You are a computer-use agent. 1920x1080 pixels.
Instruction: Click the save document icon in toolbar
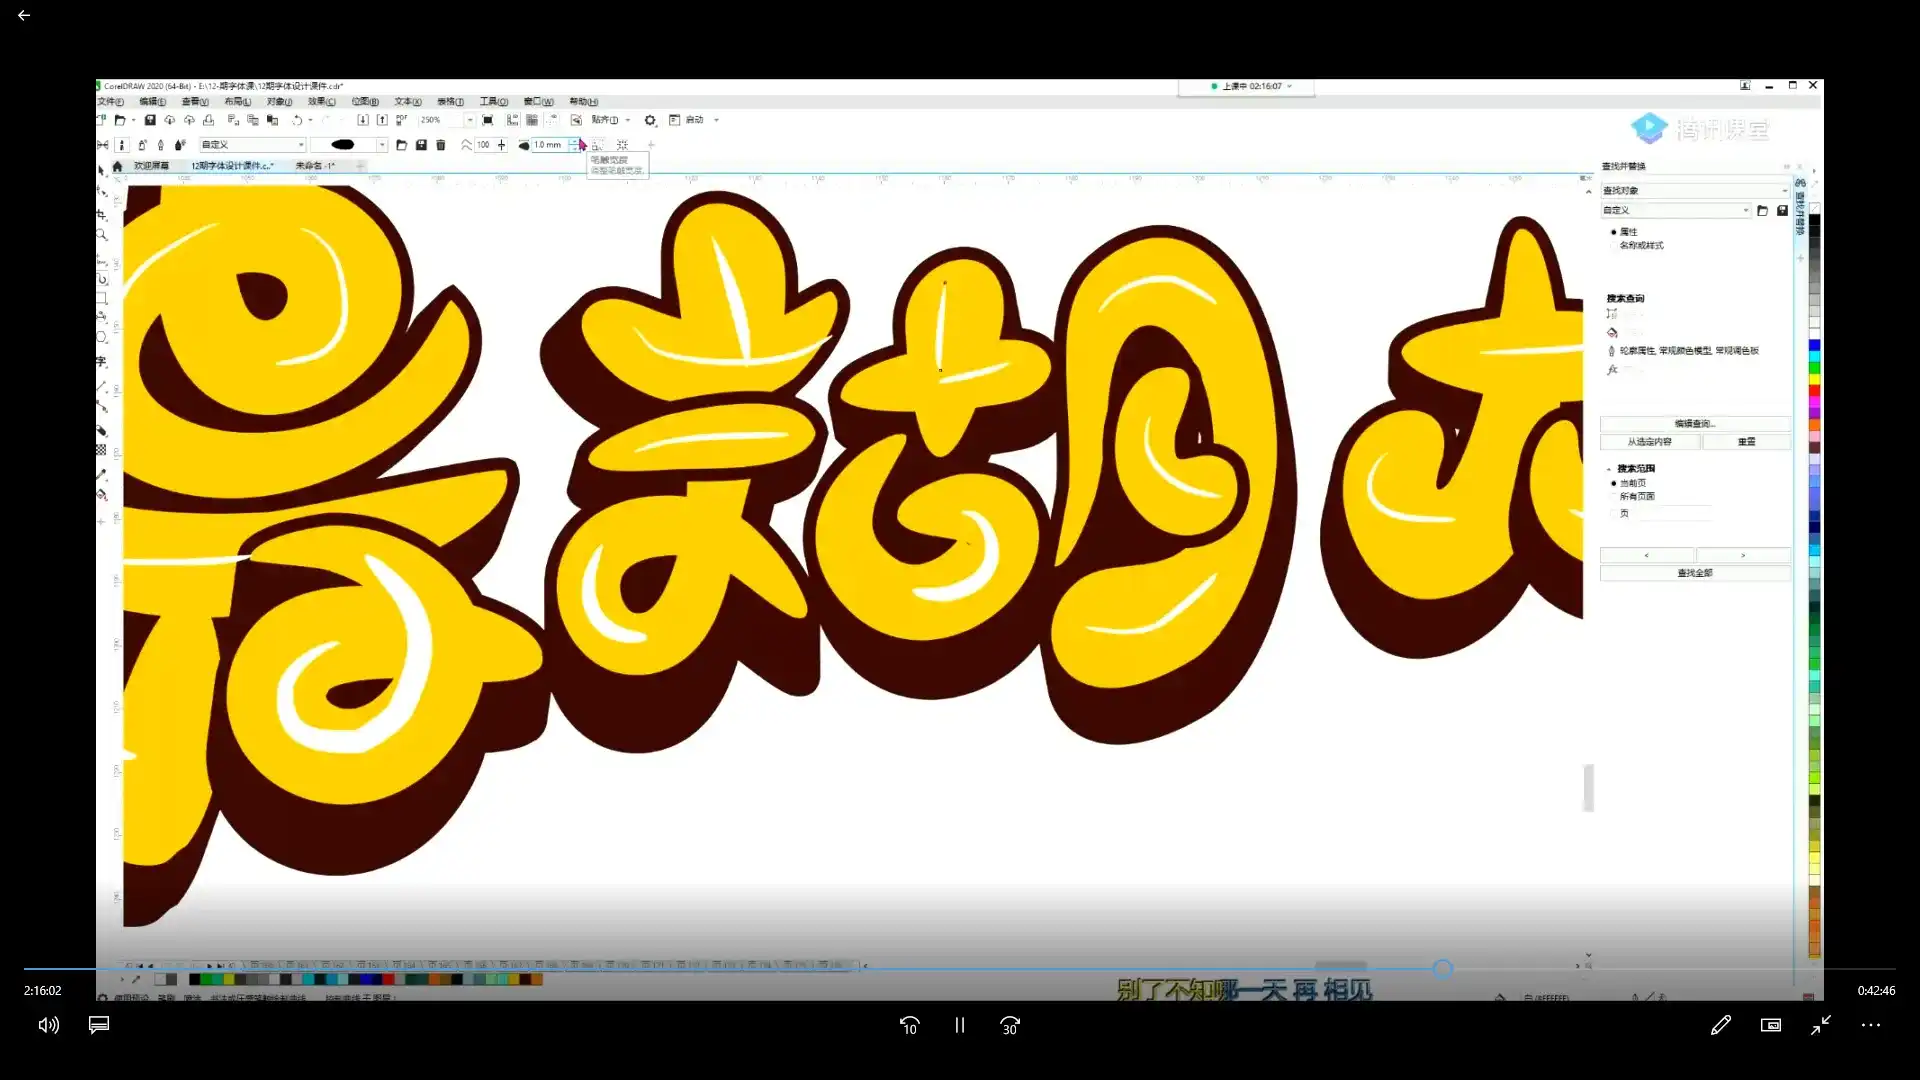pos(150,120)
